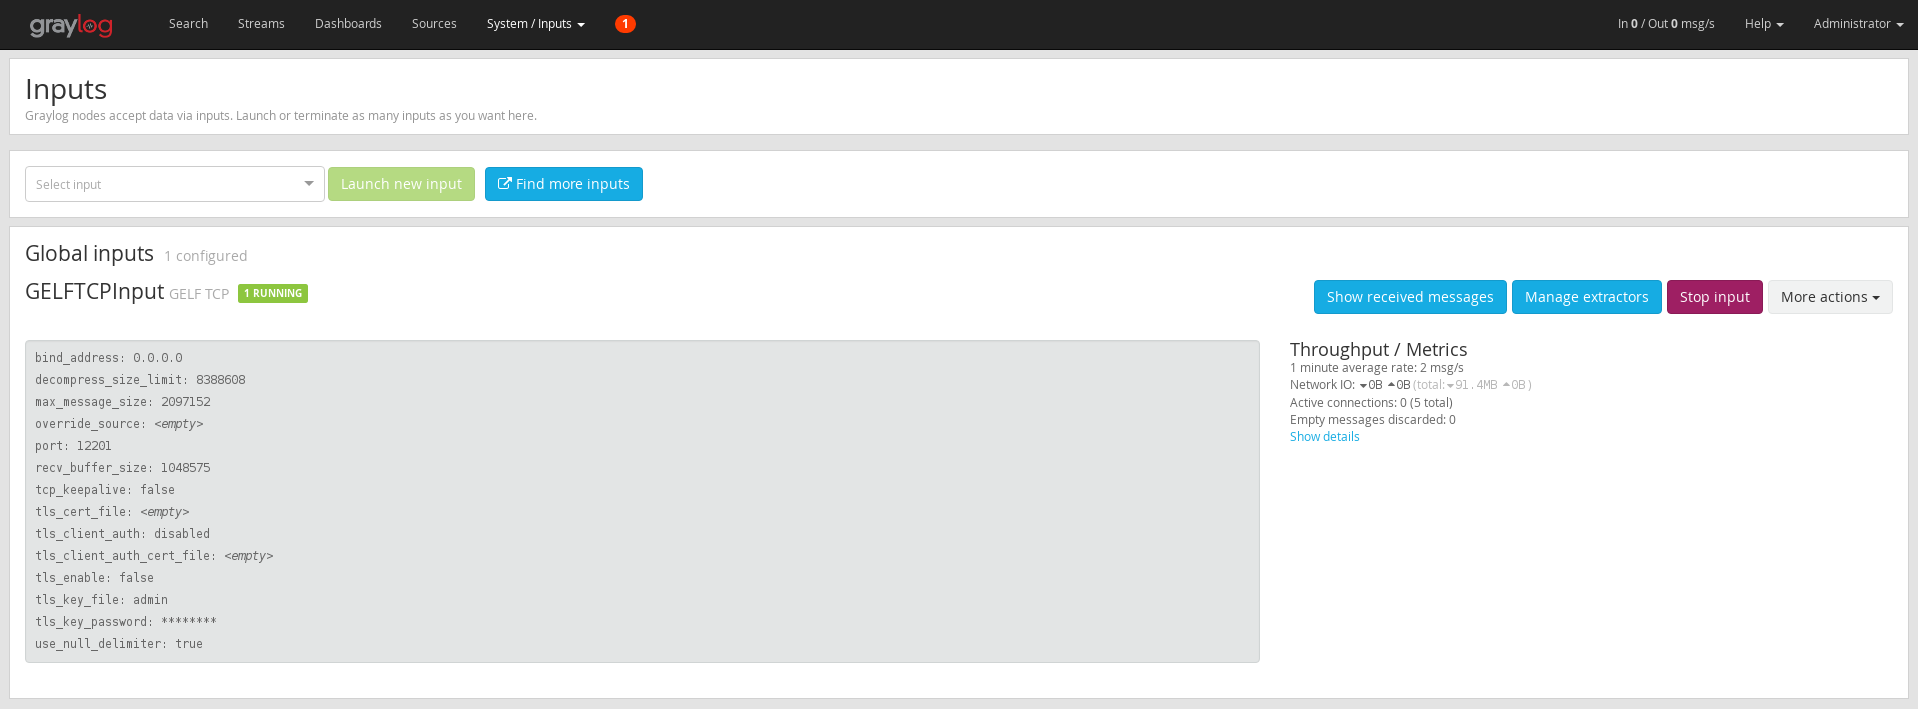Viewport: 1918px width, 709px height.
Task: Expand the System / Inputs menu
Action: point(536,24)
